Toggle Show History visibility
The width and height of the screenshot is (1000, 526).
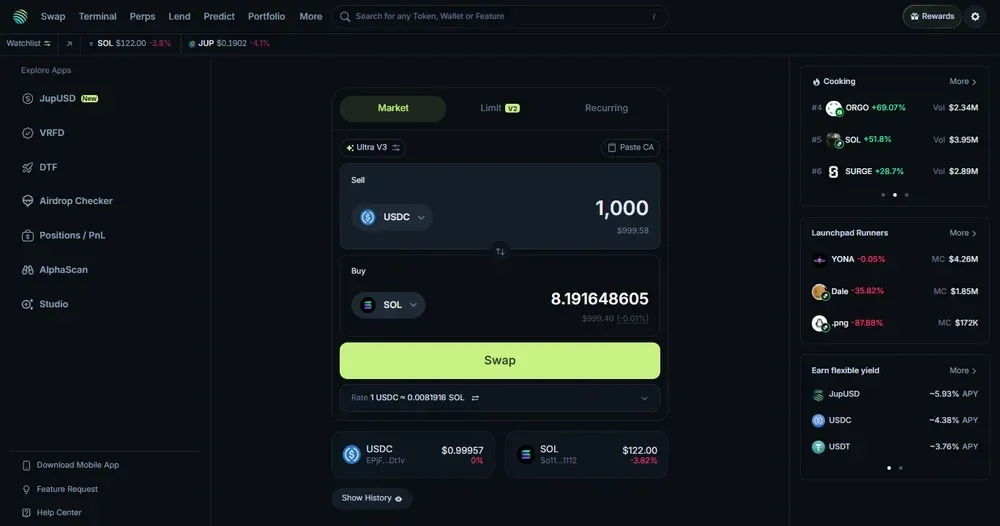372,498
